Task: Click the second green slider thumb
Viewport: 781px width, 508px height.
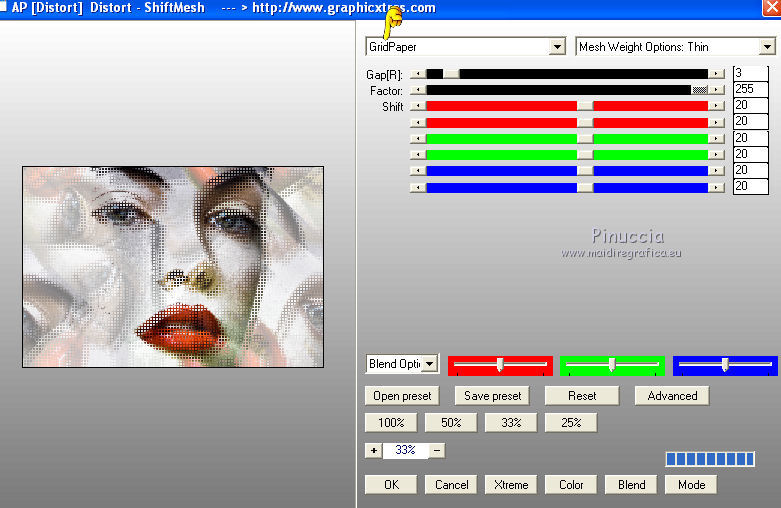Action: click(x=585, y=154)
